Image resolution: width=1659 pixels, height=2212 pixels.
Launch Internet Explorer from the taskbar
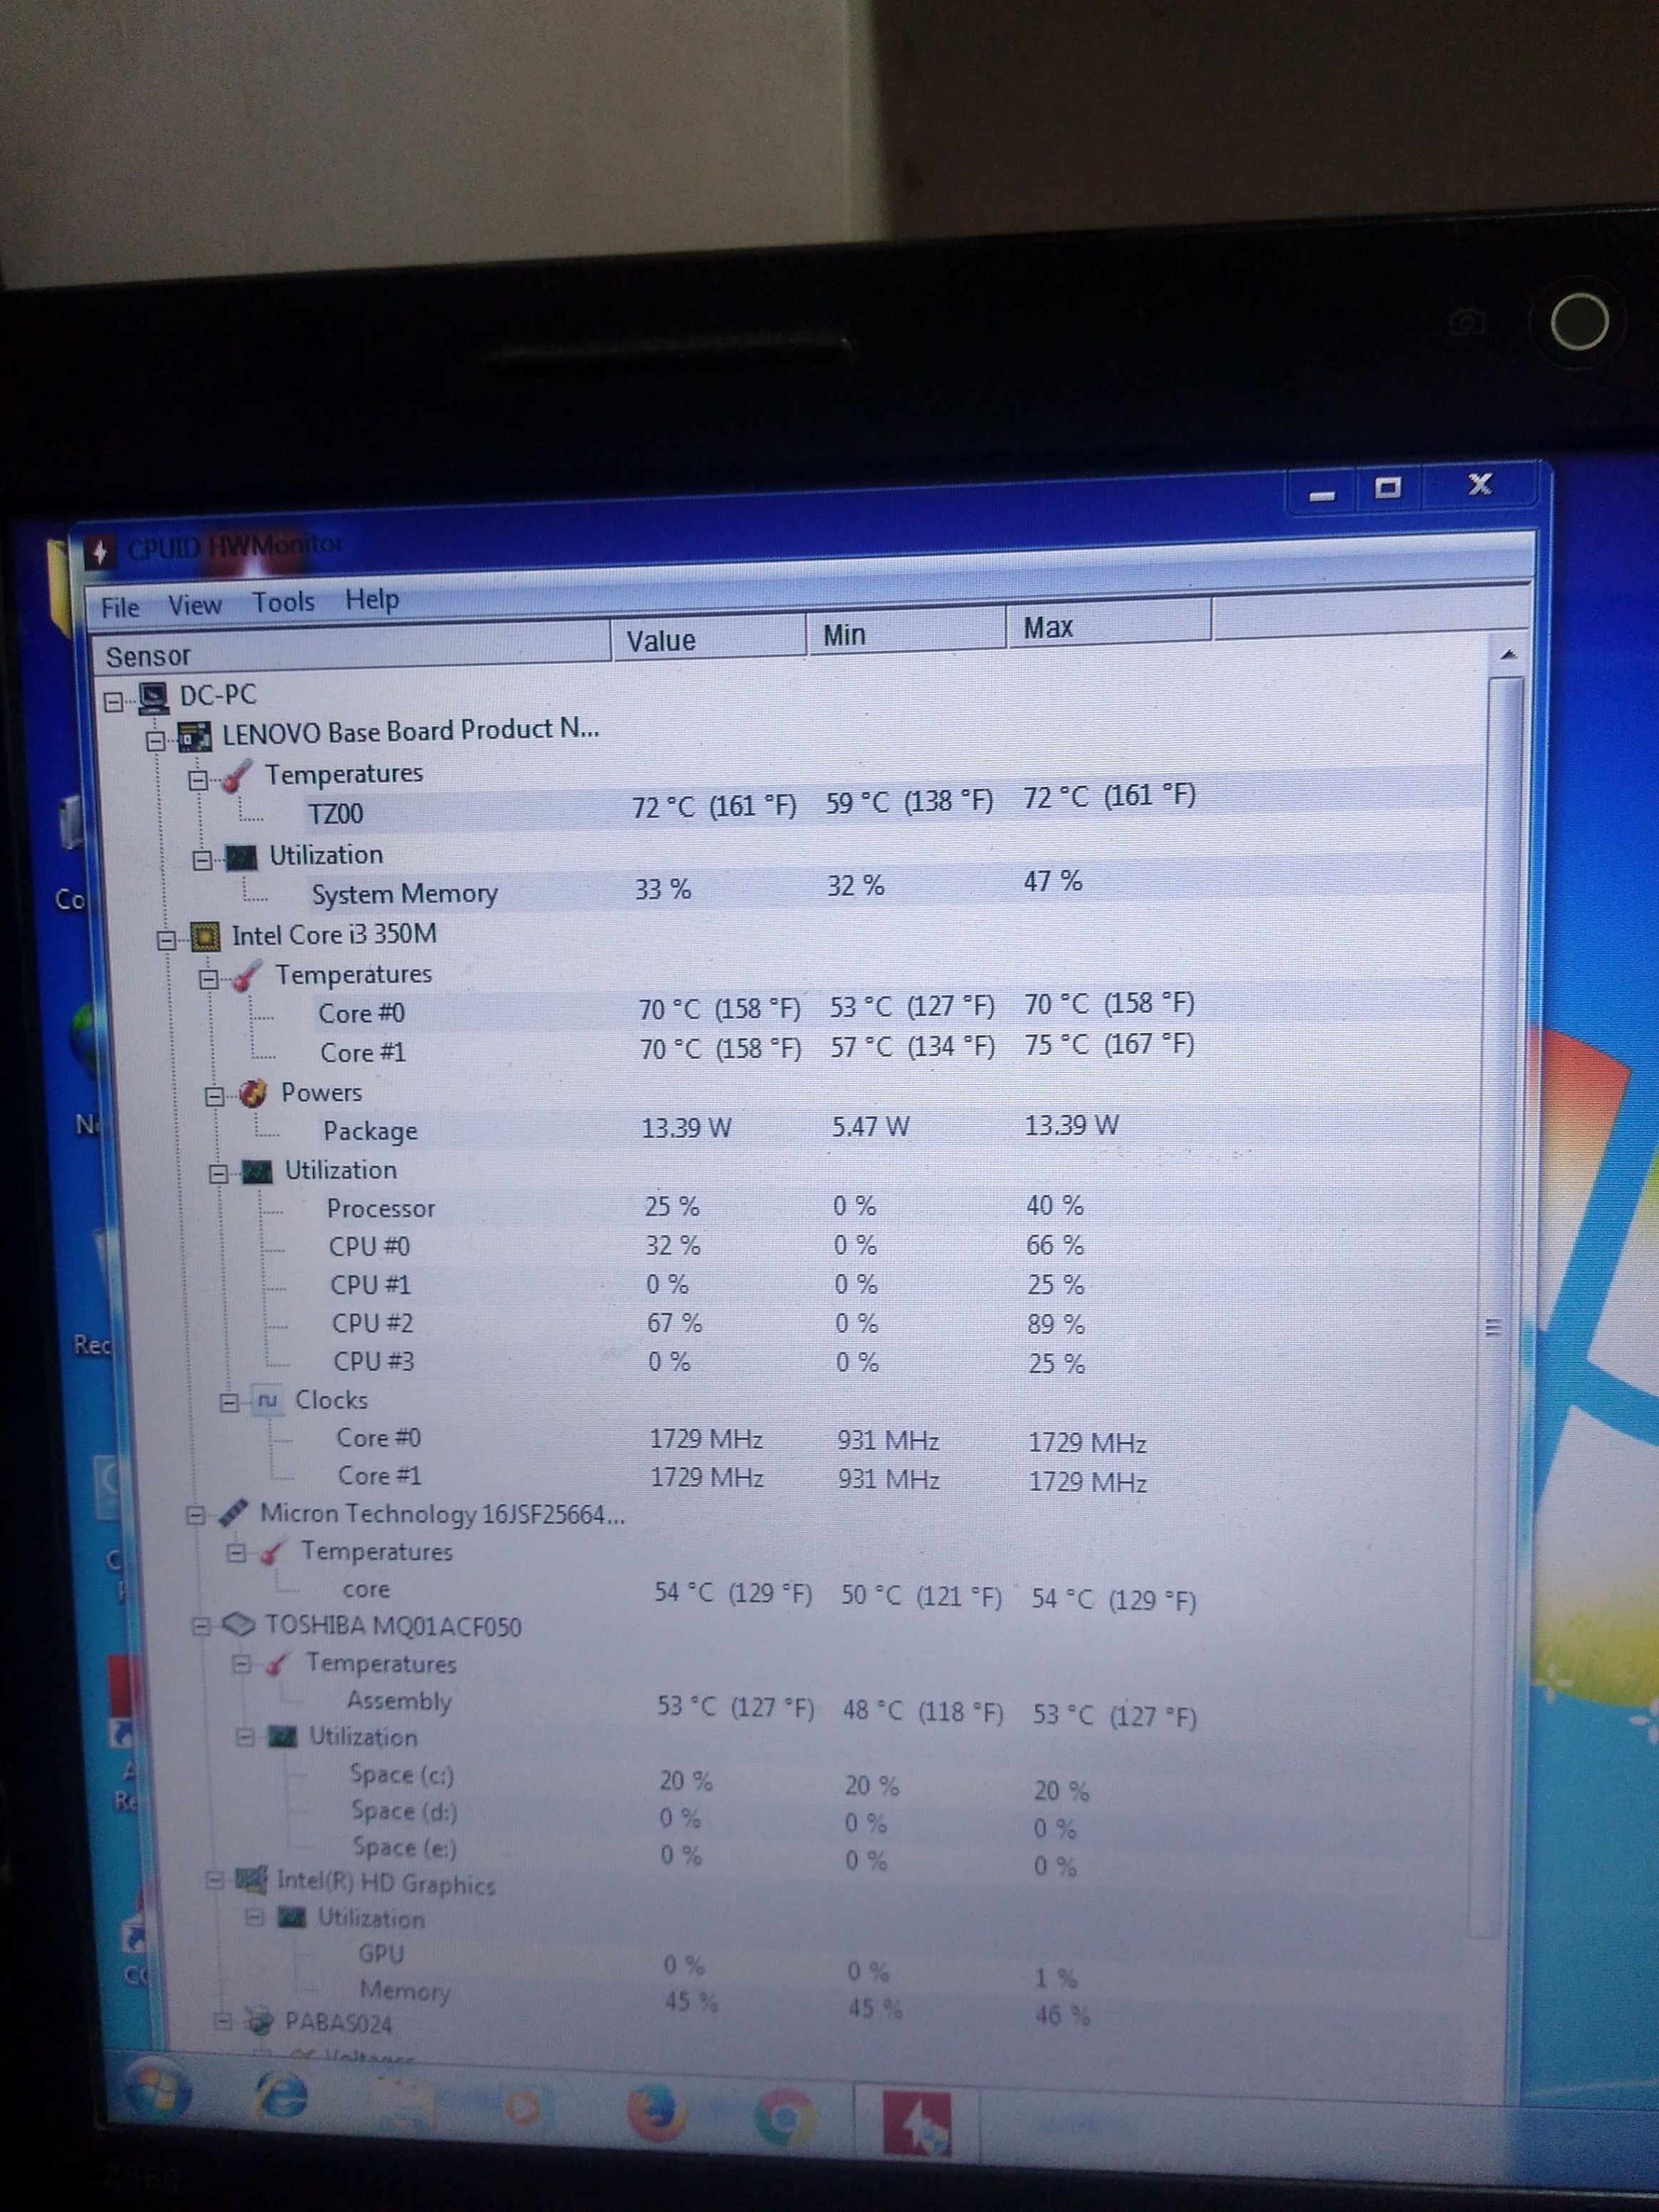click(283, 2096)
